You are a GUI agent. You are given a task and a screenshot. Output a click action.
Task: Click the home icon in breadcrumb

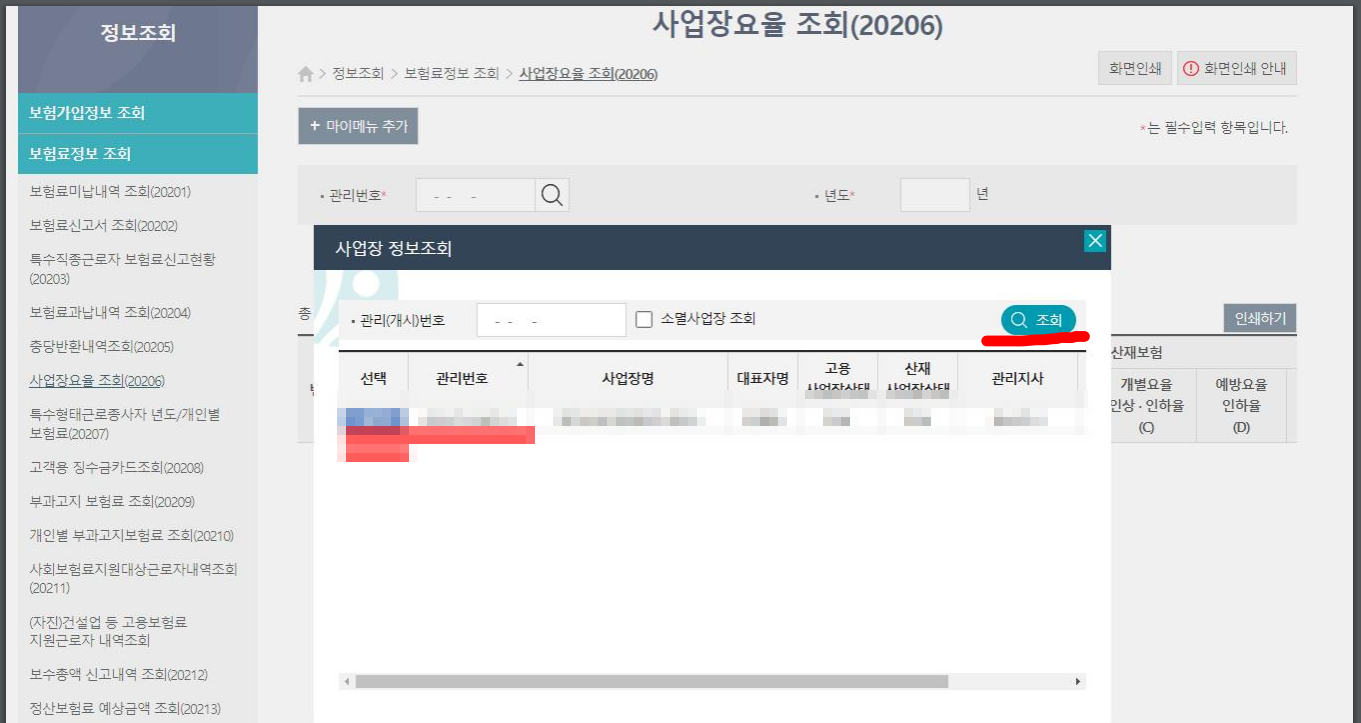306,74
